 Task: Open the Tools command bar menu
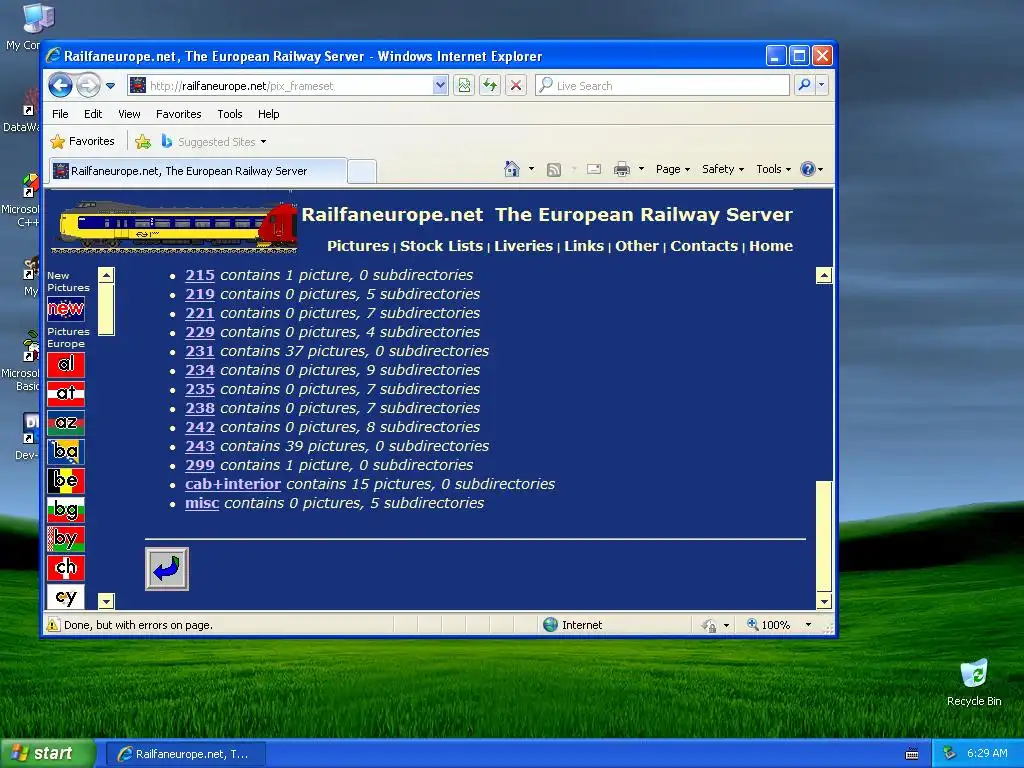[x=773, y=169]
